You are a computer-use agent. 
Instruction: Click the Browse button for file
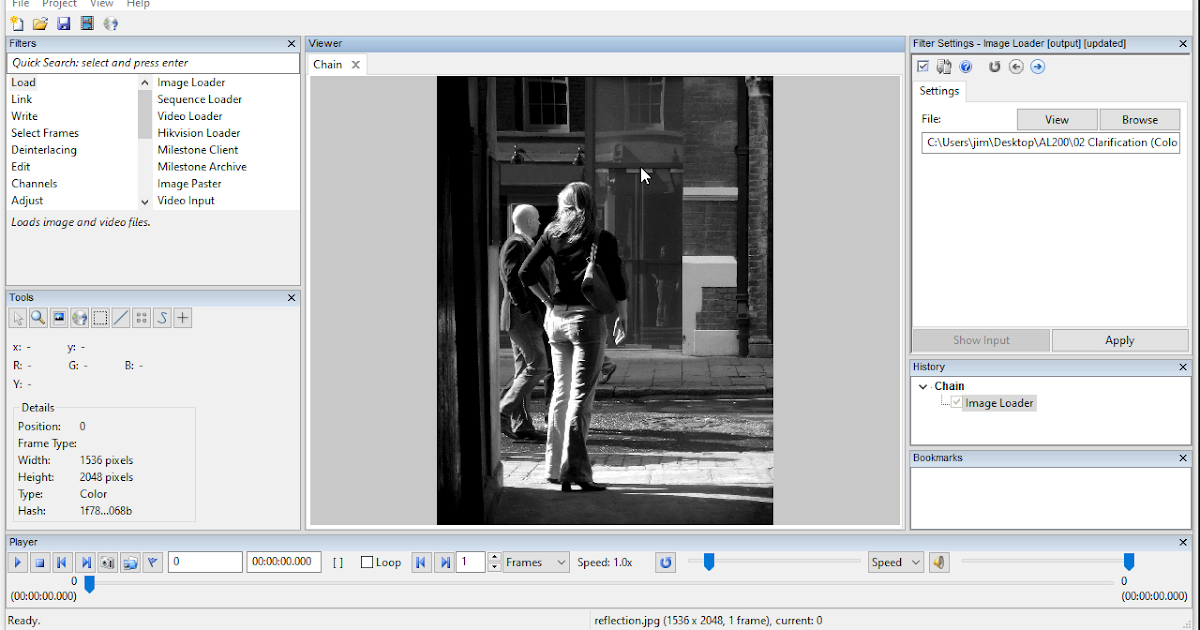(x=1139, y=120)
